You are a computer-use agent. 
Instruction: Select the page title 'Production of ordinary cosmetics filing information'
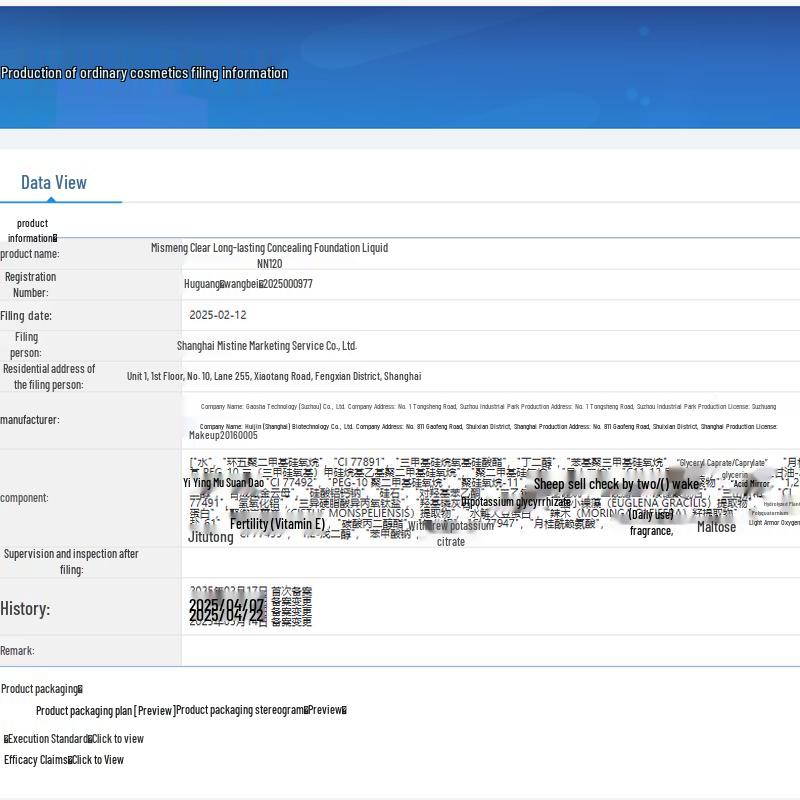point(144,73)
